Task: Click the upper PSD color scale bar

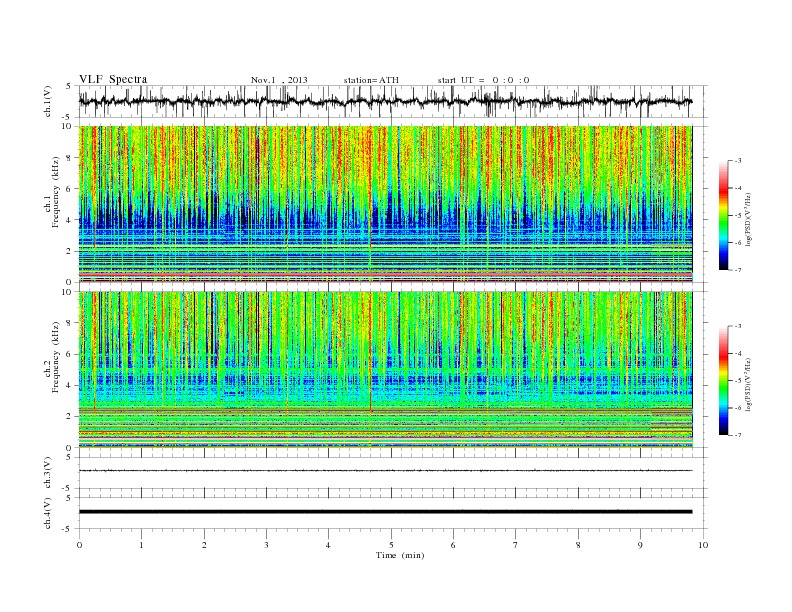Action: [723, 215]
